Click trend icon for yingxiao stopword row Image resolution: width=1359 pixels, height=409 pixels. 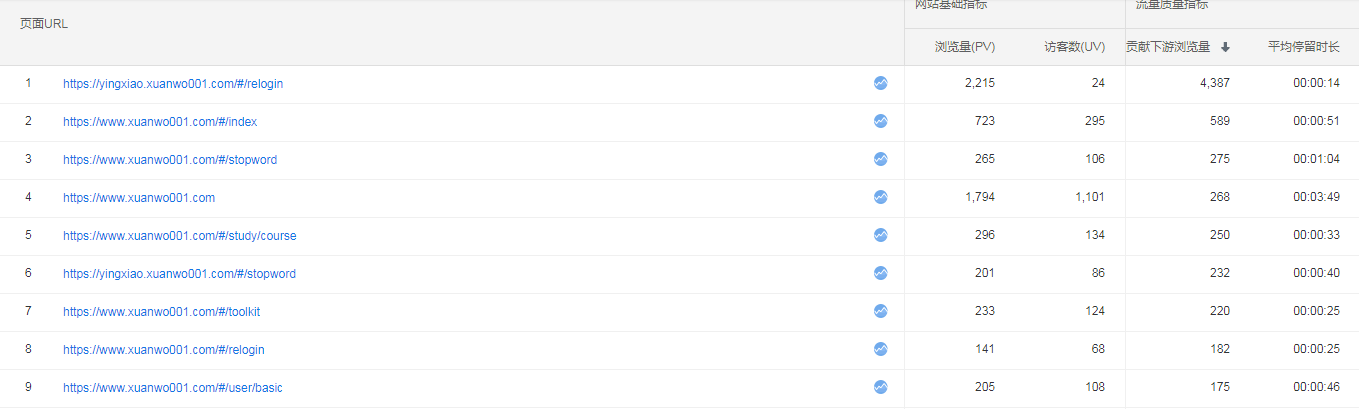[x=880, y=274]
